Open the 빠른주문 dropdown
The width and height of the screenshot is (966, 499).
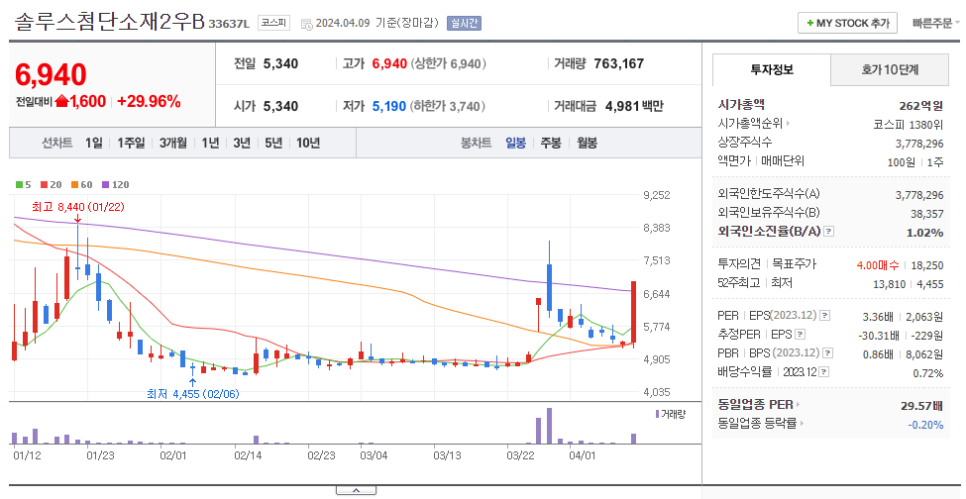point(935,23)
